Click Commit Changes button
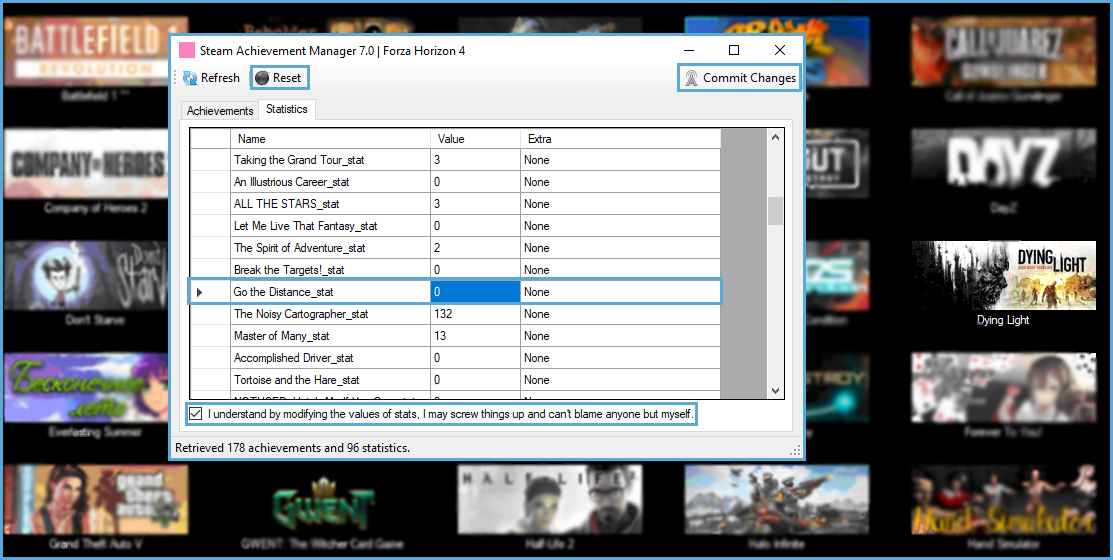 pyautogui.click(x=740, y=78)
